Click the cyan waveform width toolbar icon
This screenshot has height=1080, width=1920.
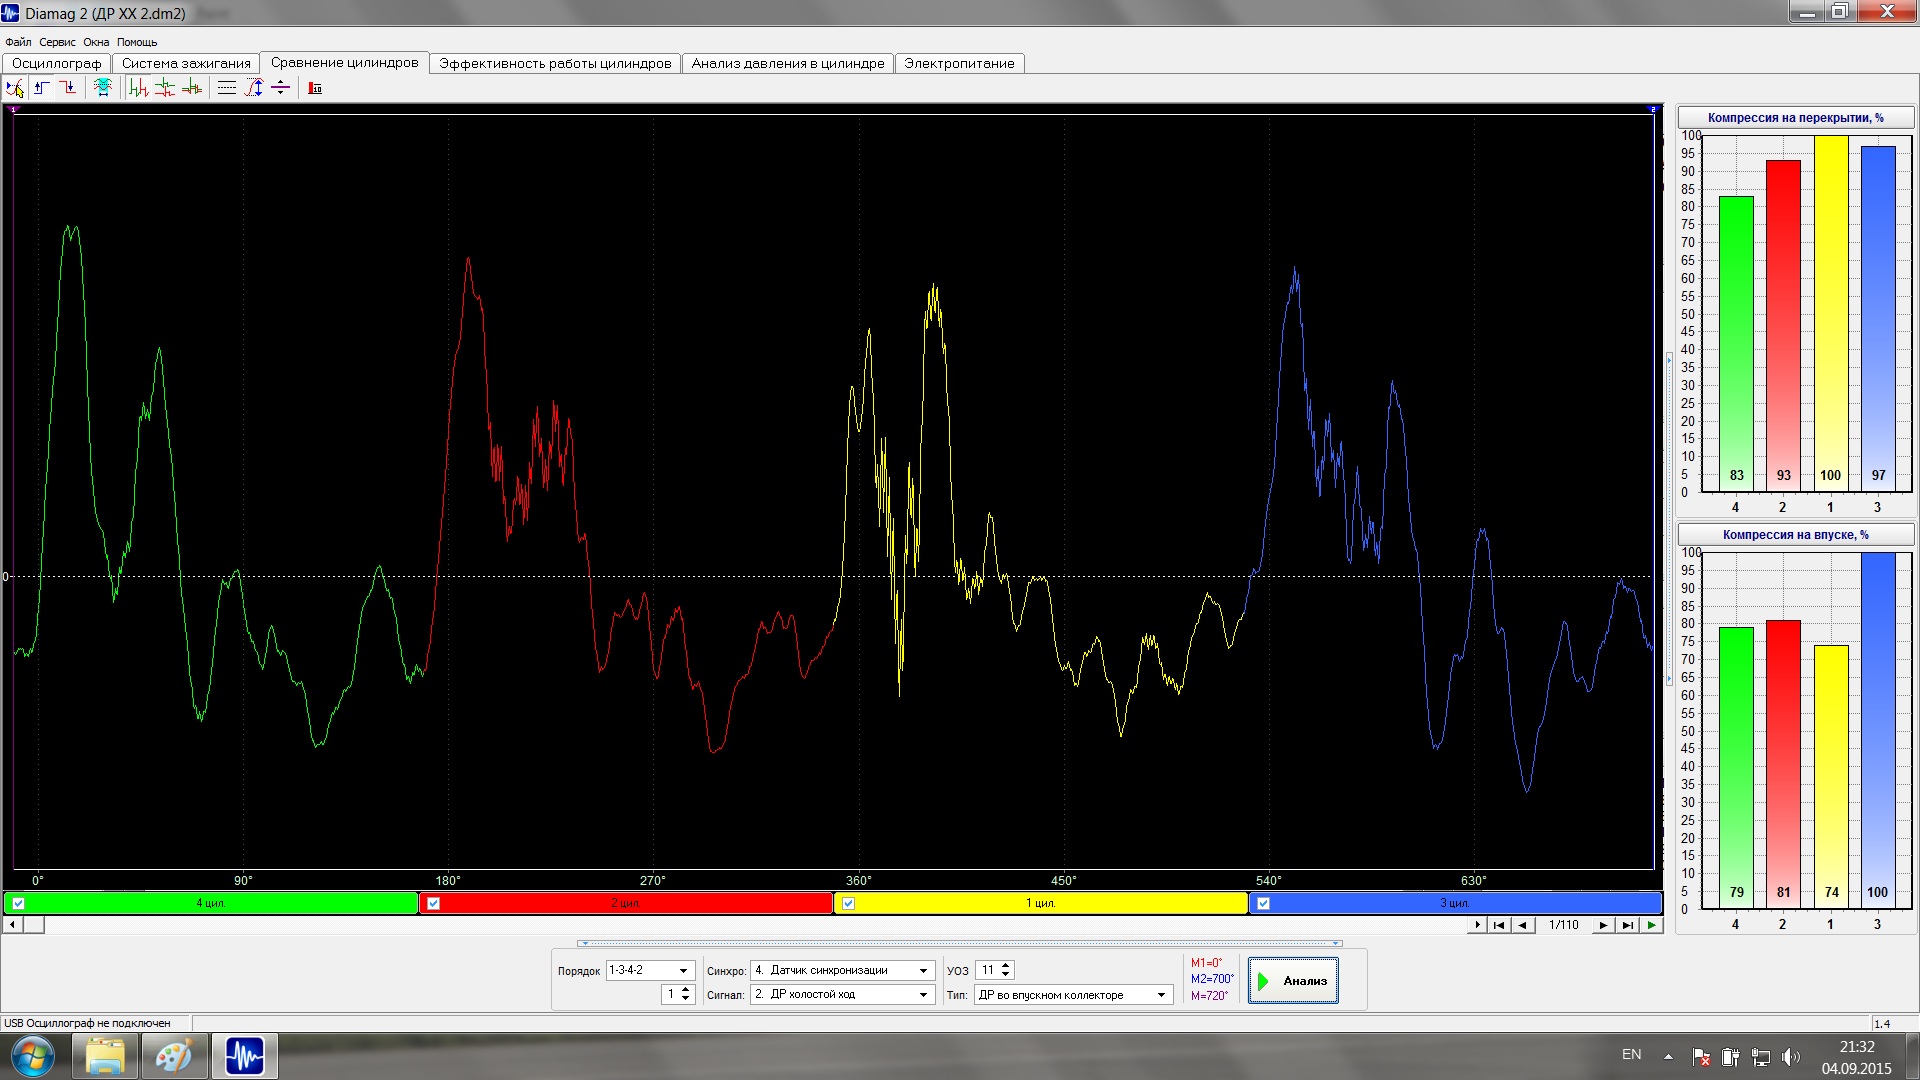click(102, 88)
